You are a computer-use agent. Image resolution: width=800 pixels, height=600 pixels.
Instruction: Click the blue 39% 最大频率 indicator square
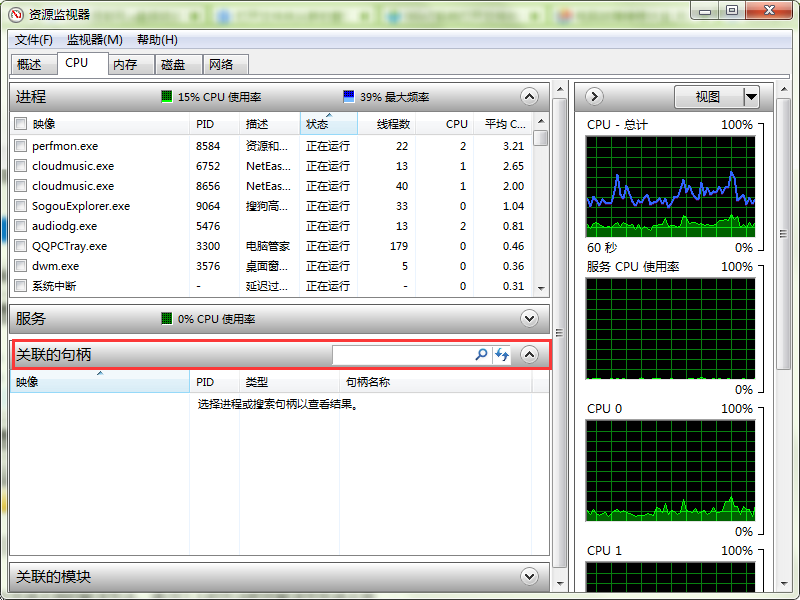point(348,97)
